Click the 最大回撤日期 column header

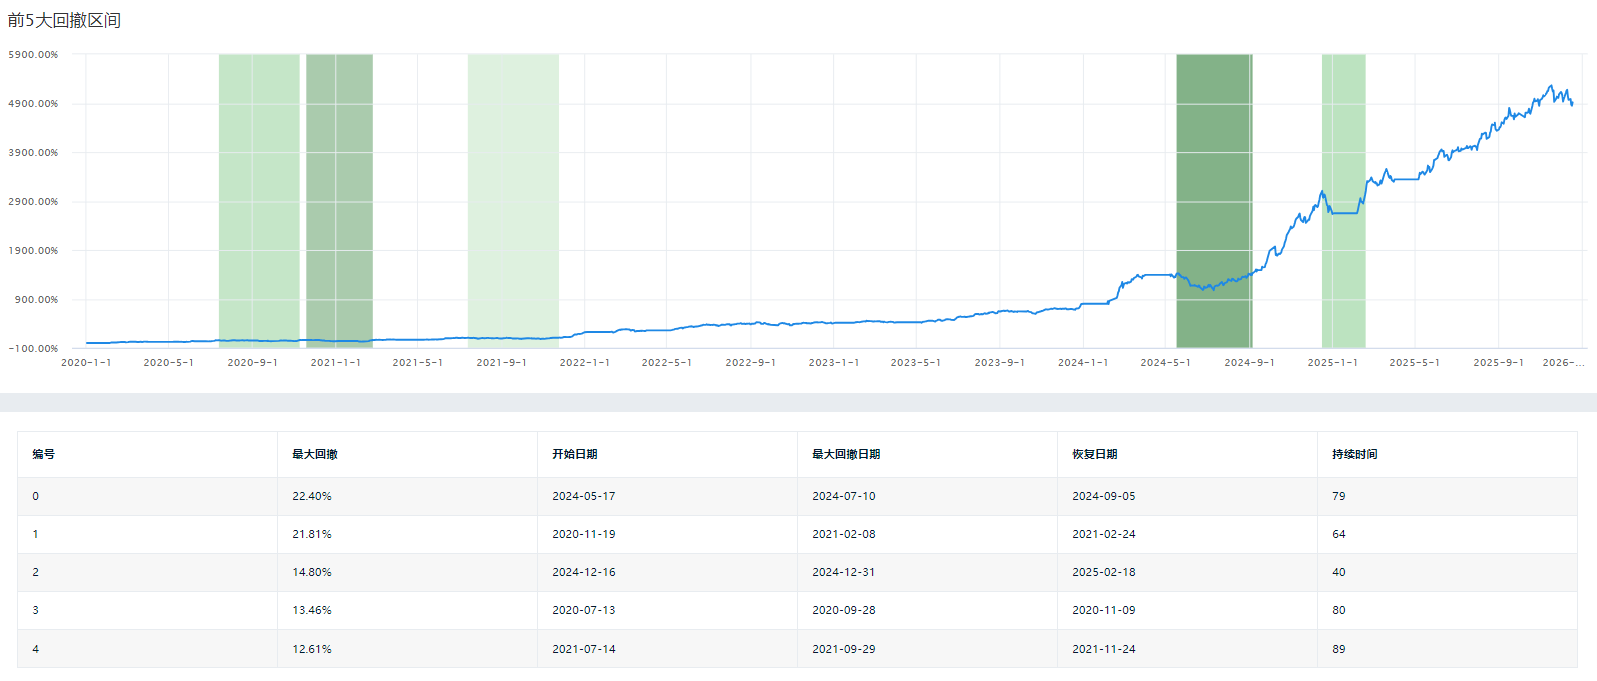pyautogui.click(x=846, y=454)
